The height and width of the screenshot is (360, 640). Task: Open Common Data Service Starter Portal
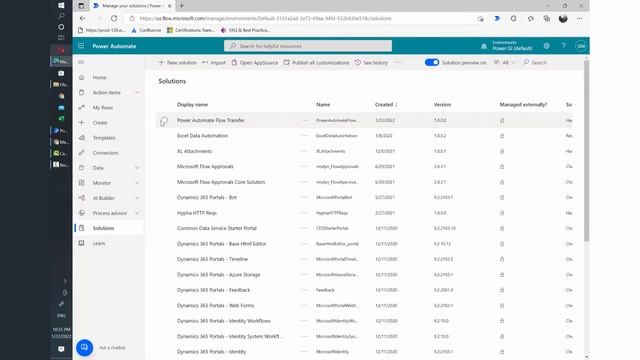point(217,228)
